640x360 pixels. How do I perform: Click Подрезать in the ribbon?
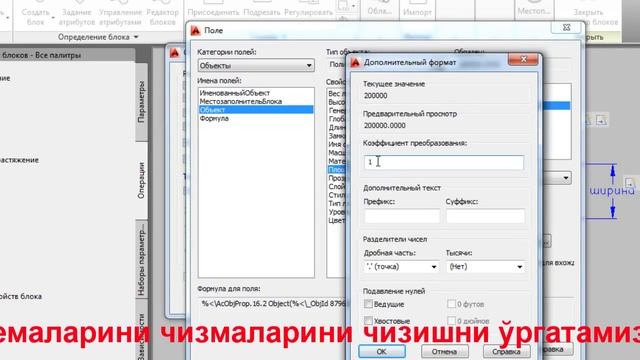click(x=262, y=12)
